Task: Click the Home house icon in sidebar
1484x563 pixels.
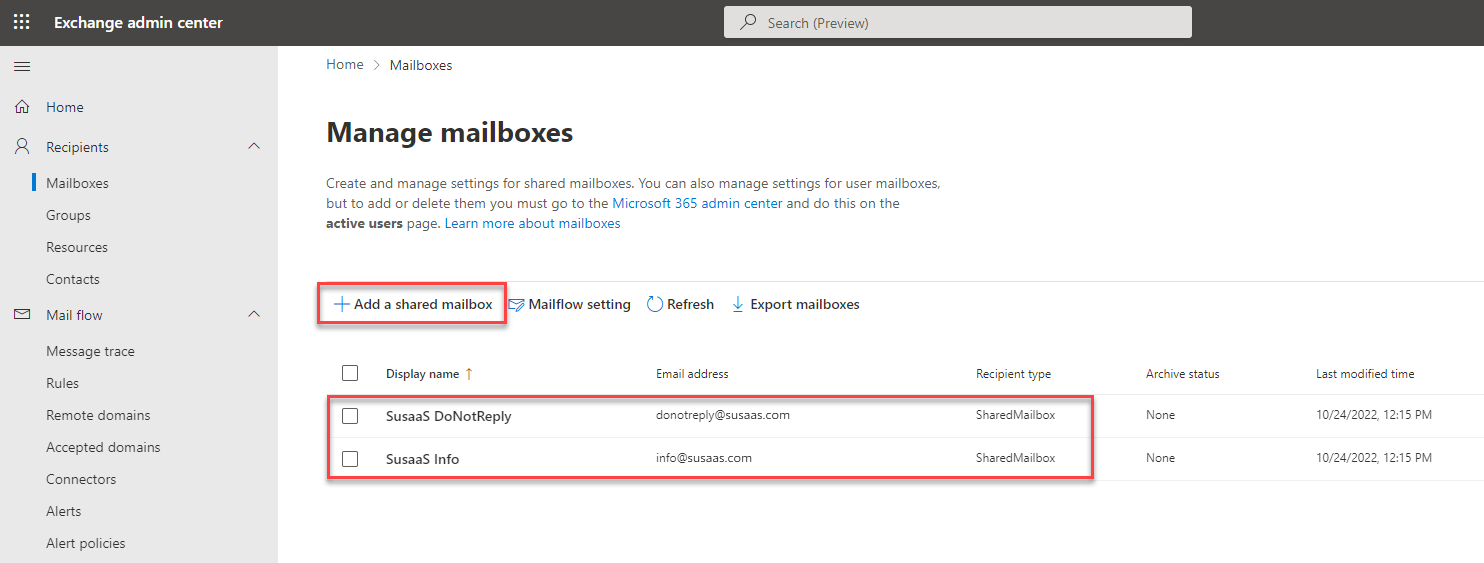Action: 22,107
